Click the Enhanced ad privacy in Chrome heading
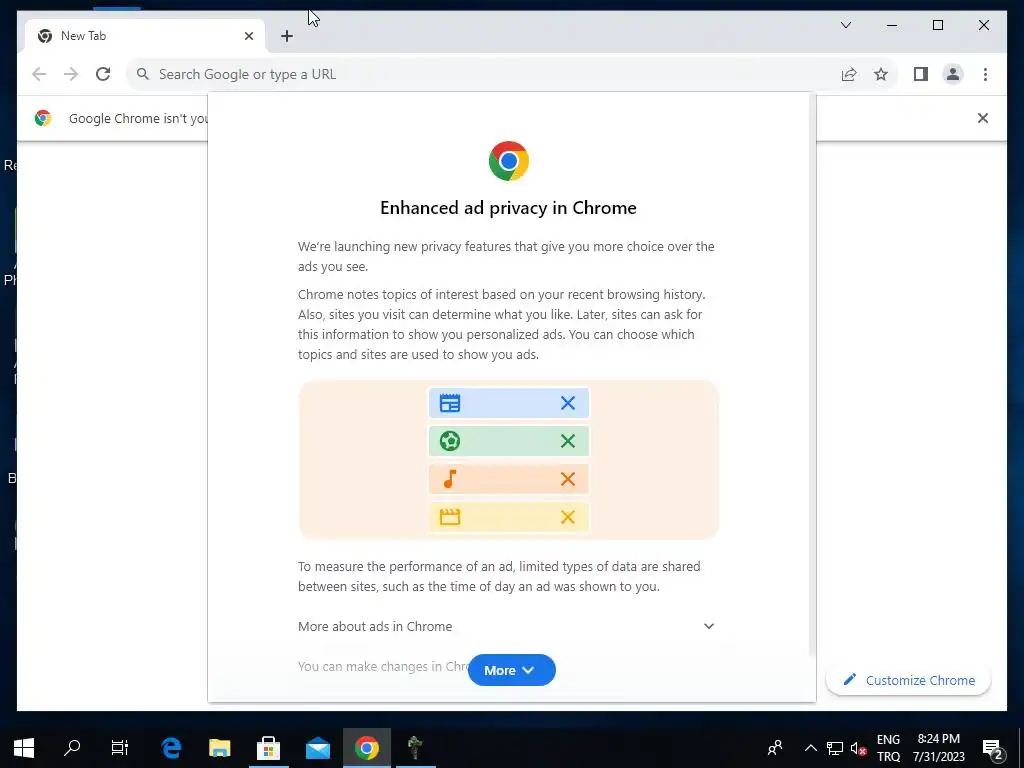This screenshot has width=1024, height=768. pos(508,208)
